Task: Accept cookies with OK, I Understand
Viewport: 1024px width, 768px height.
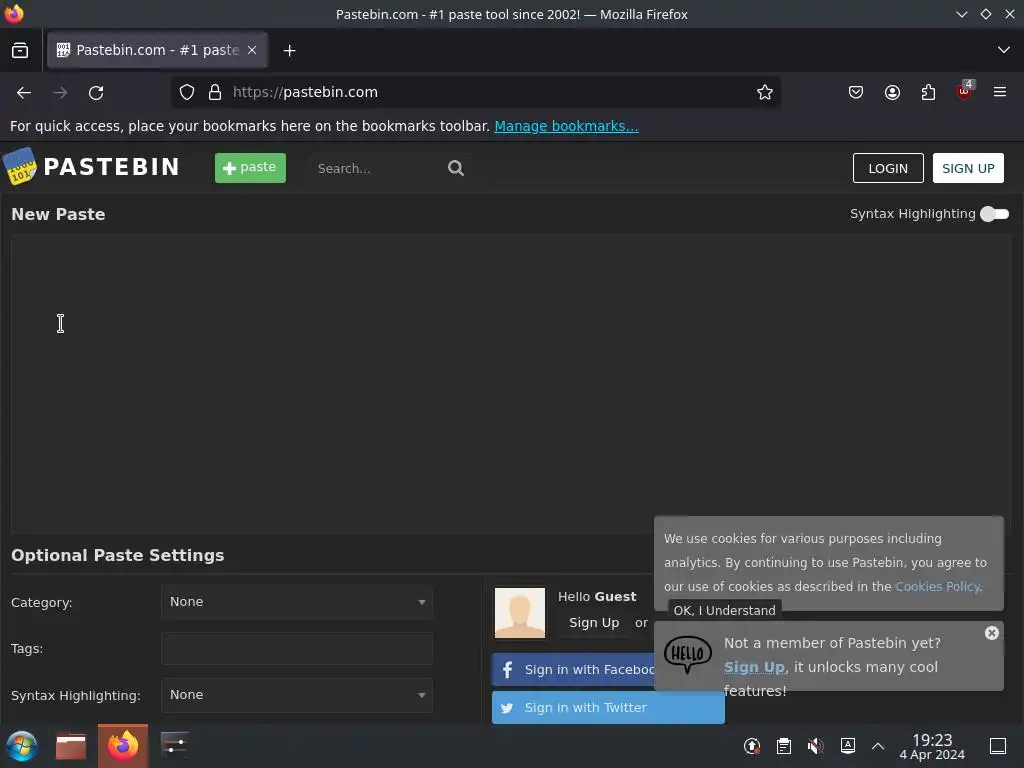Action: (724, 611)
